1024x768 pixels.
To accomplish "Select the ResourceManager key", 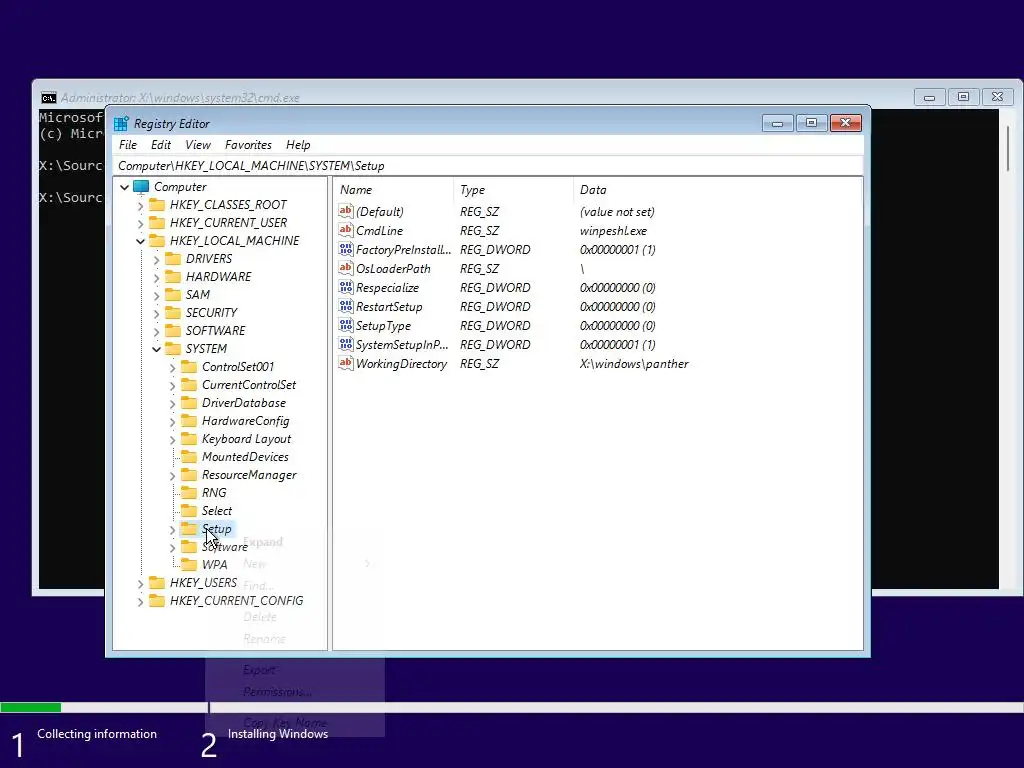I will click(249, 475).
